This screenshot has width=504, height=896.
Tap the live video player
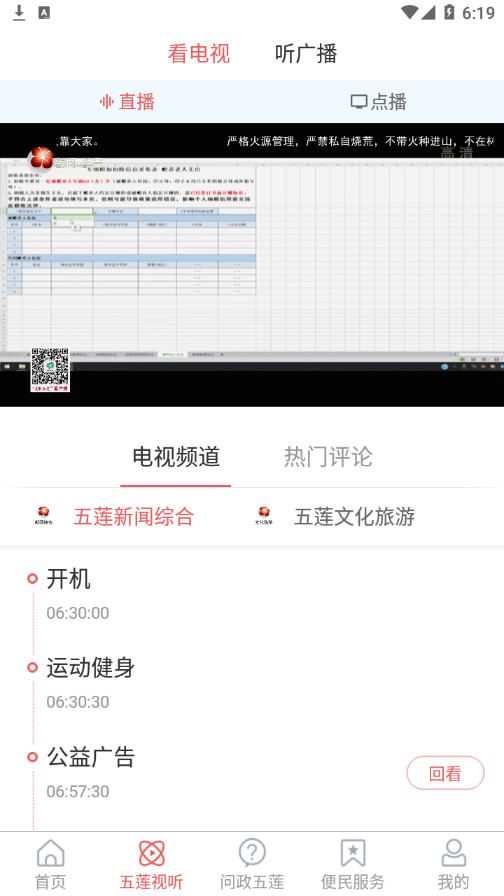tap(252, 265)
